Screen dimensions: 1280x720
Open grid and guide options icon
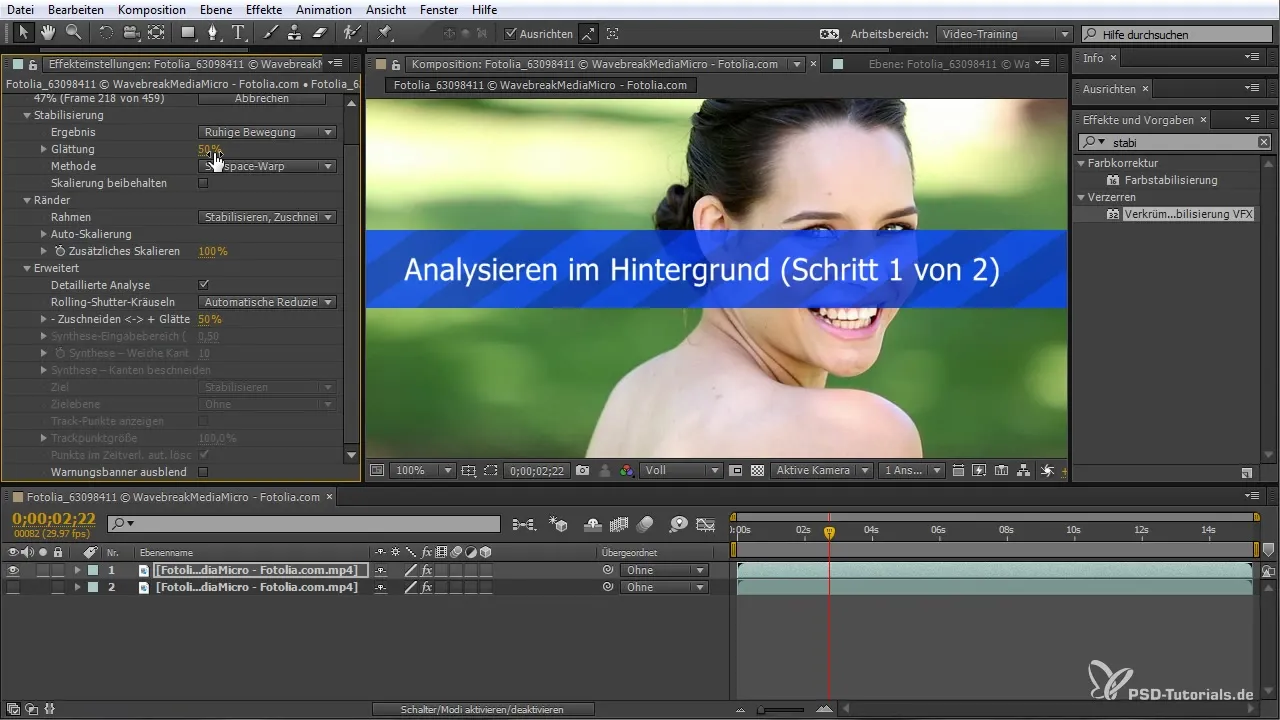[469, 470]
